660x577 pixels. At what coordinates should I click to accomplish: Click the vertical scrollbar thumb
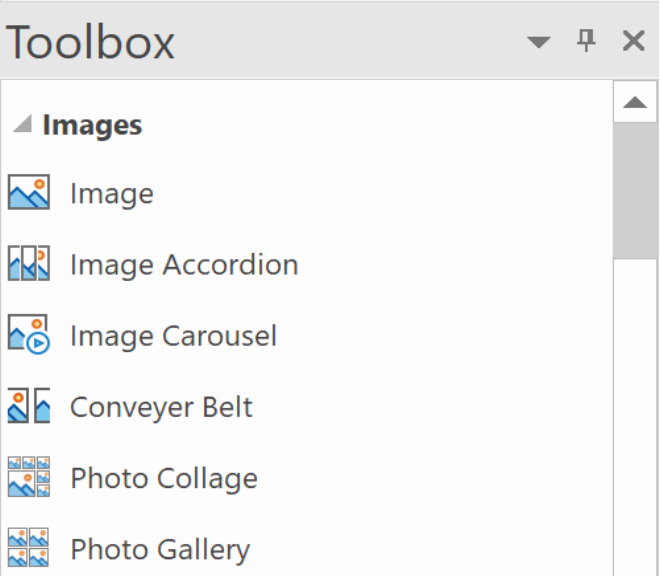pos(635,191)
